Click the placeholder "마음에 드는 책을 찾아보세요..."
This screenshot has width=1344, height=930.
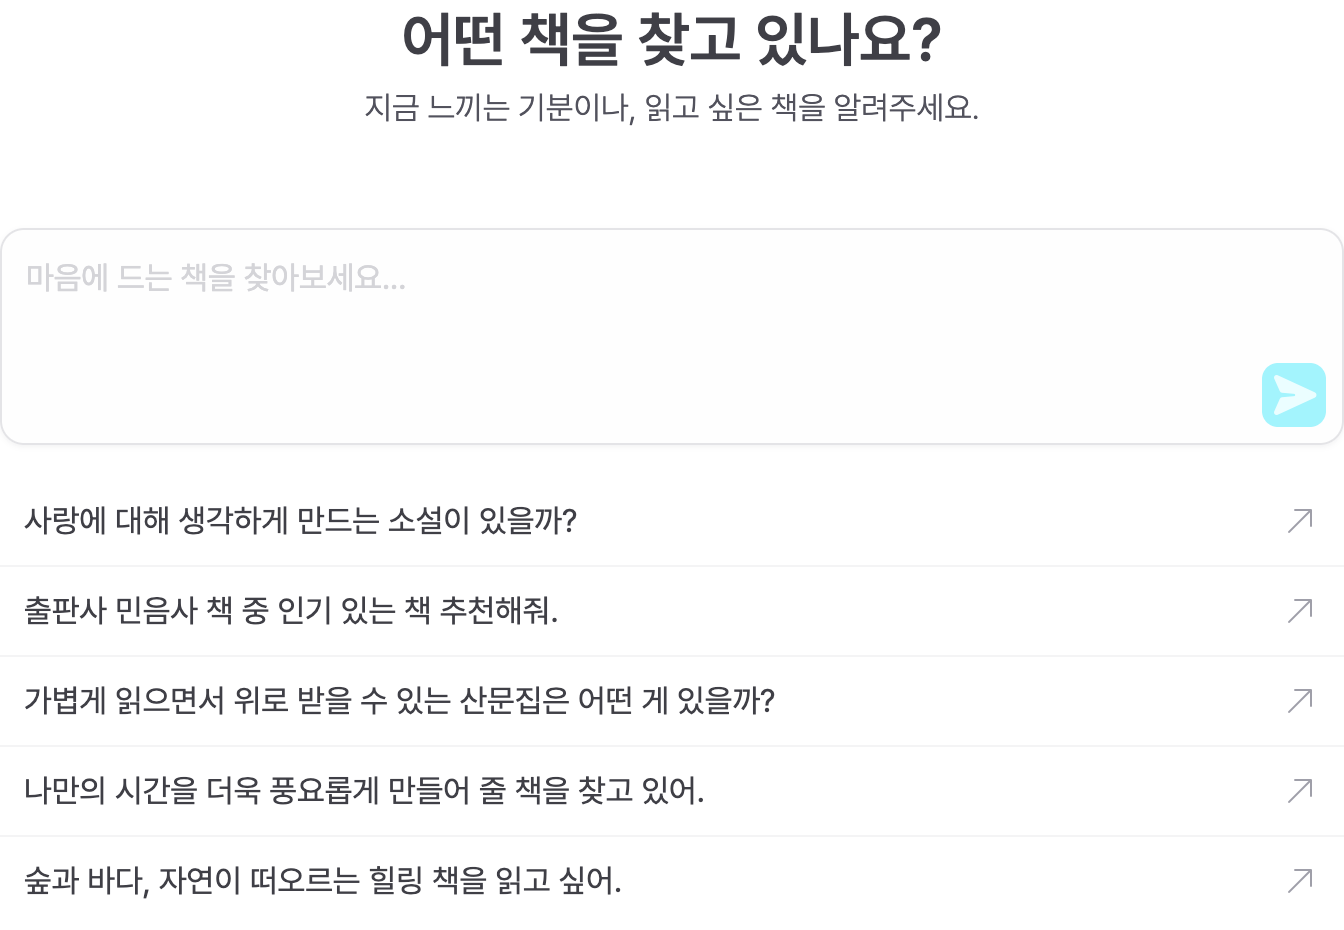(216, 278)
